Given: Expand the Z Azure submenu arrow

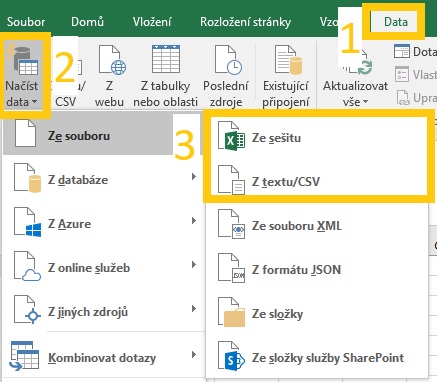Looking at the screenshot, I should click(194, 221).
